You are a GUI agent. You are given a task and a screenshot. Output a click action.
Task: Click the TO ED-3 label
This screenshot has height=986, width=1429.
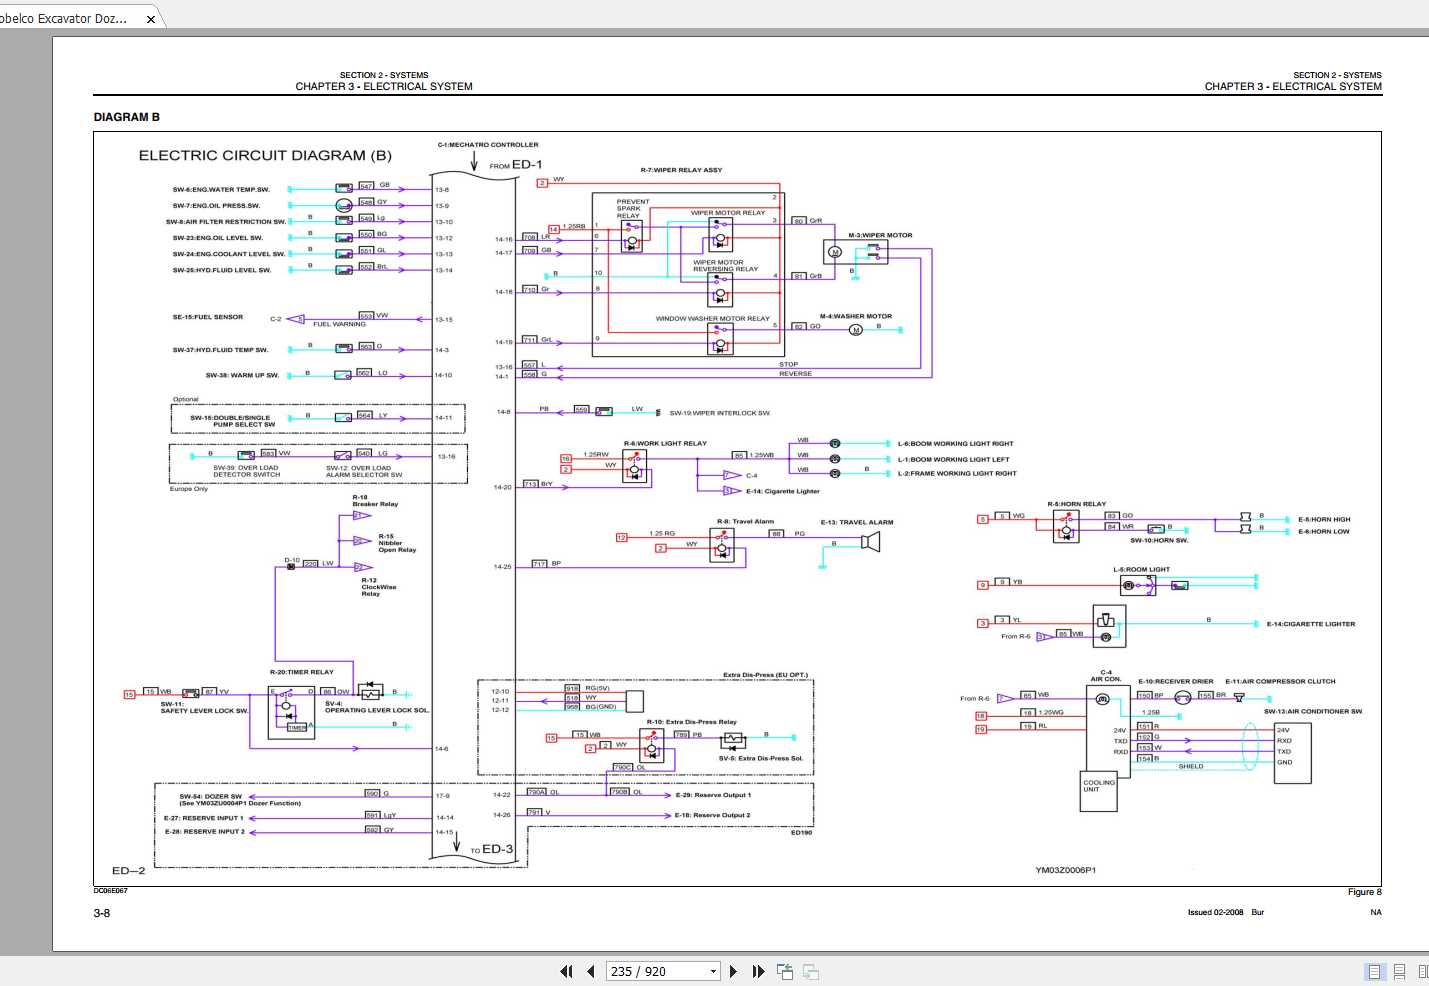(x=492, y=849)
